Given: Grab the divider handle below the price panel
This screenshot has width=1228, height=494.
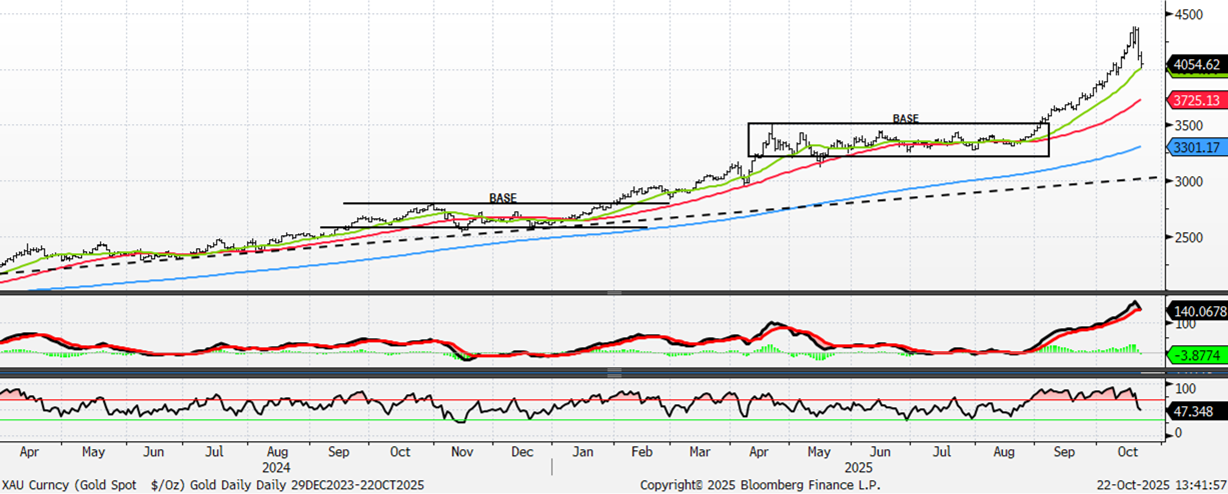Looking at the screenshot, I should pyautogui.click(x=613, y=292).
